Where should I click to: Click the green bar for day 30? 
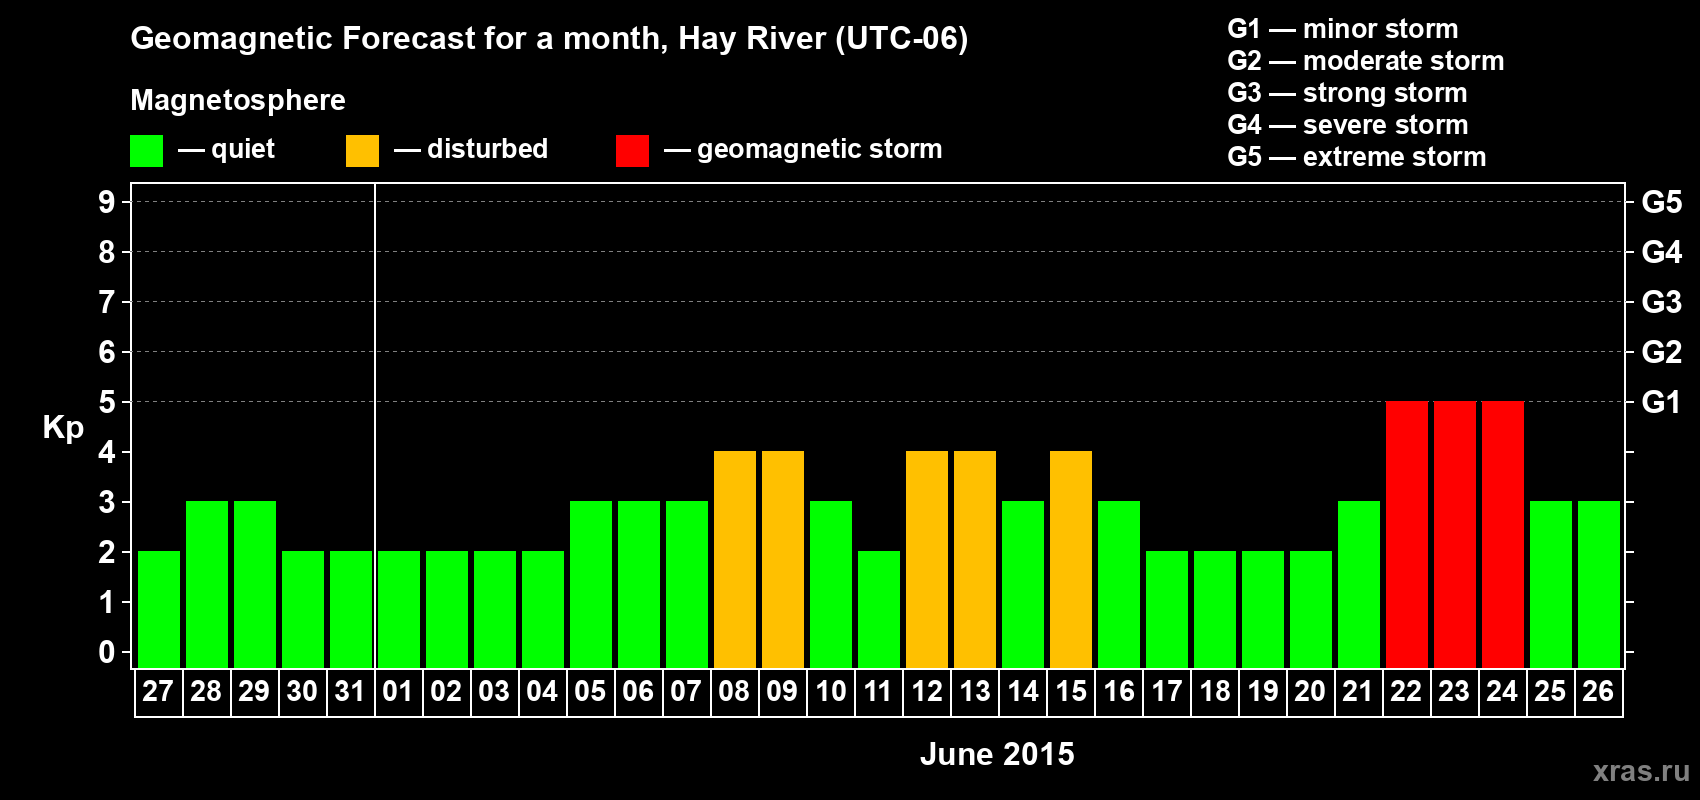[x=303, y=609]
